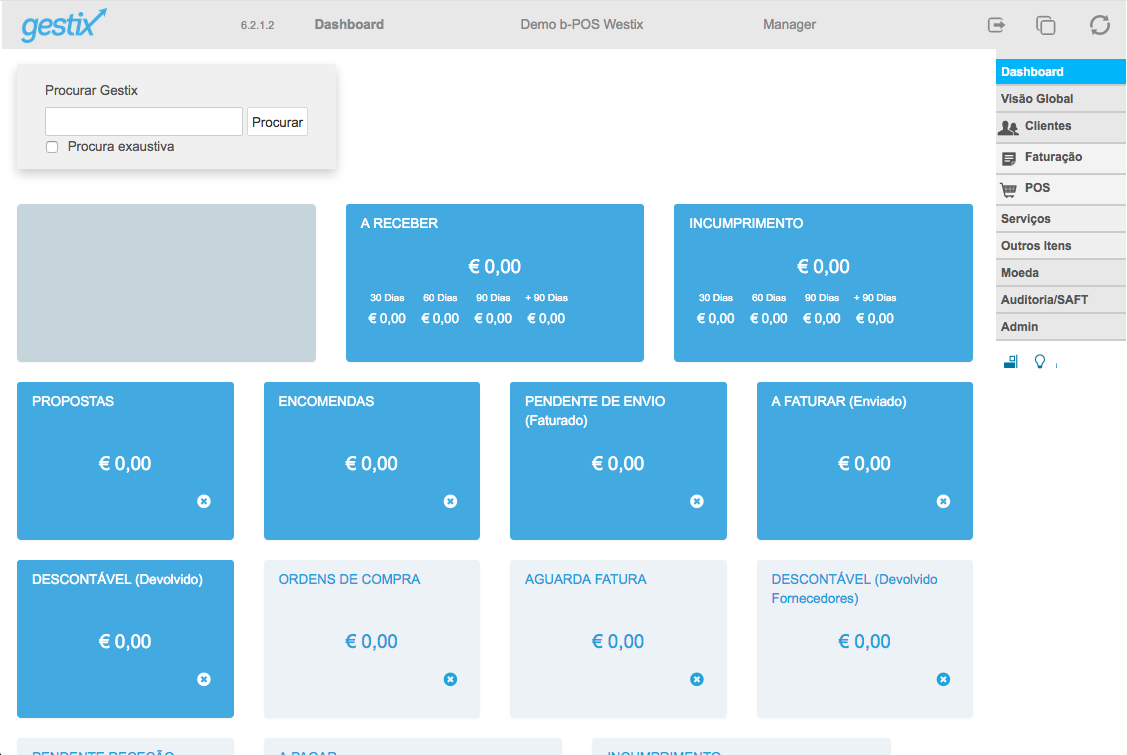Click the A RECEBER card title

pyautogui.click(x=399, y=224)
